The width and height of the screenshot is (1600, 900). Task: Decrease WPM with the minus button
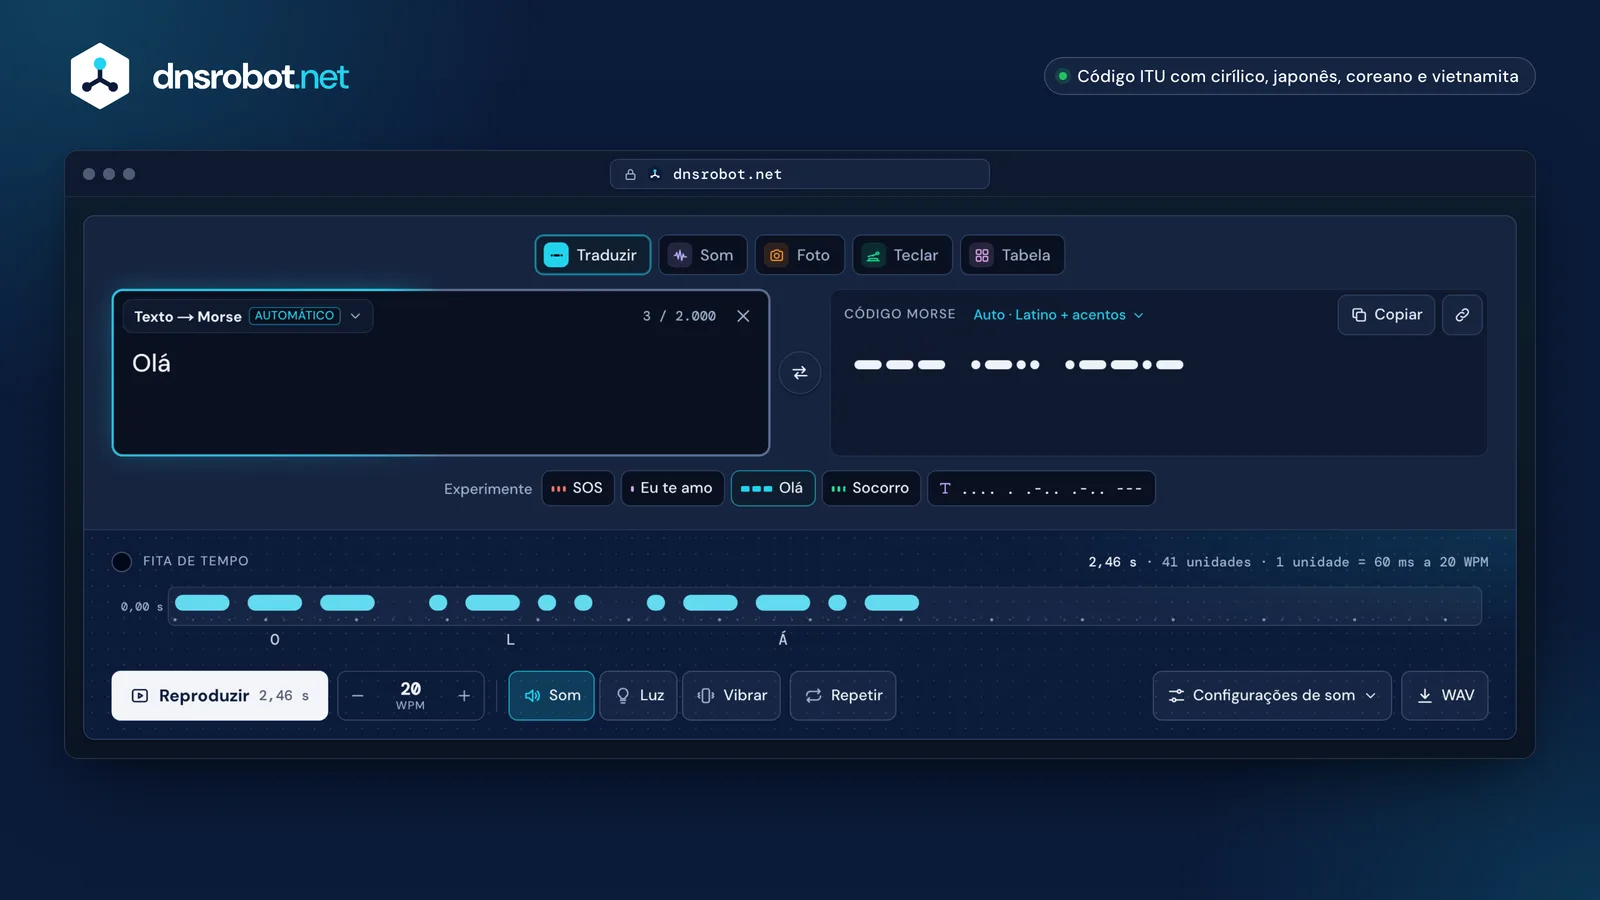[358, 696]
